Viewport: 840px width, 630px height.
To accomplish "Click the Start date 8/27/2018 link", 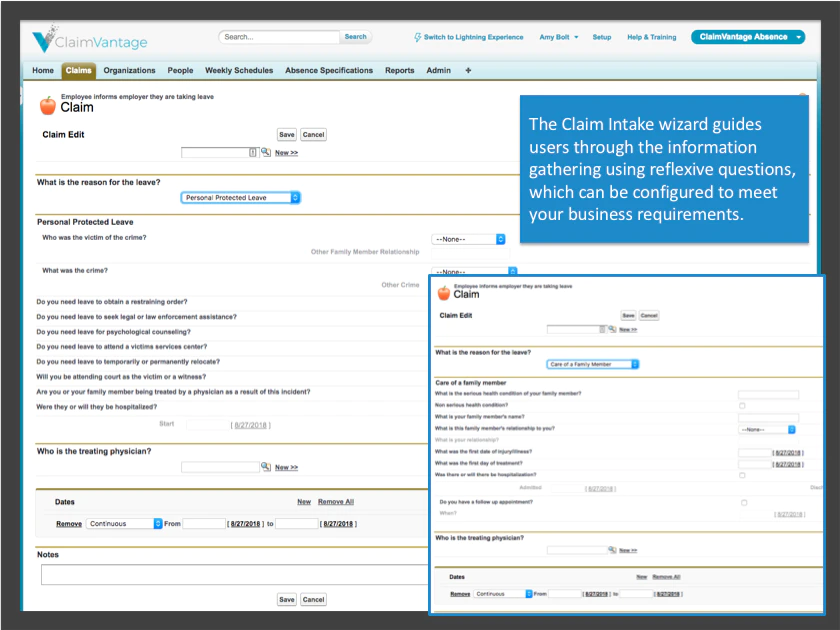I will [x=251, y=425].
